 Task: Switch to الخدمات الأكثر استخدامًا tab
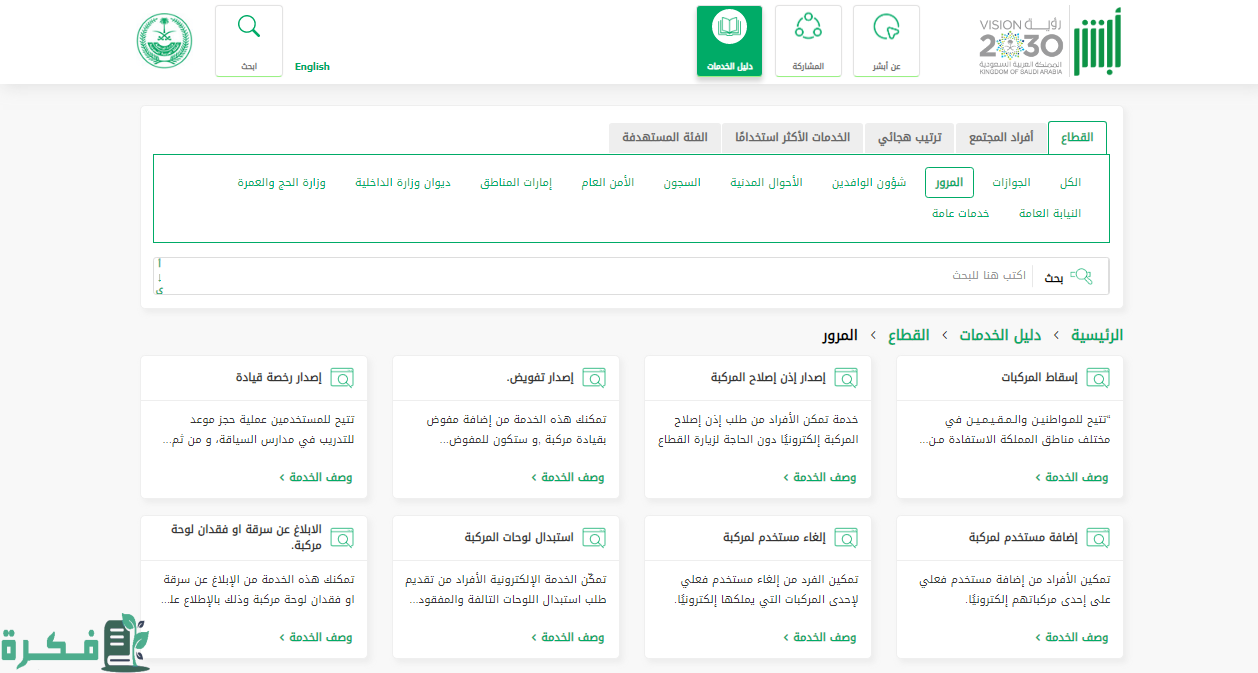[792, 137]
